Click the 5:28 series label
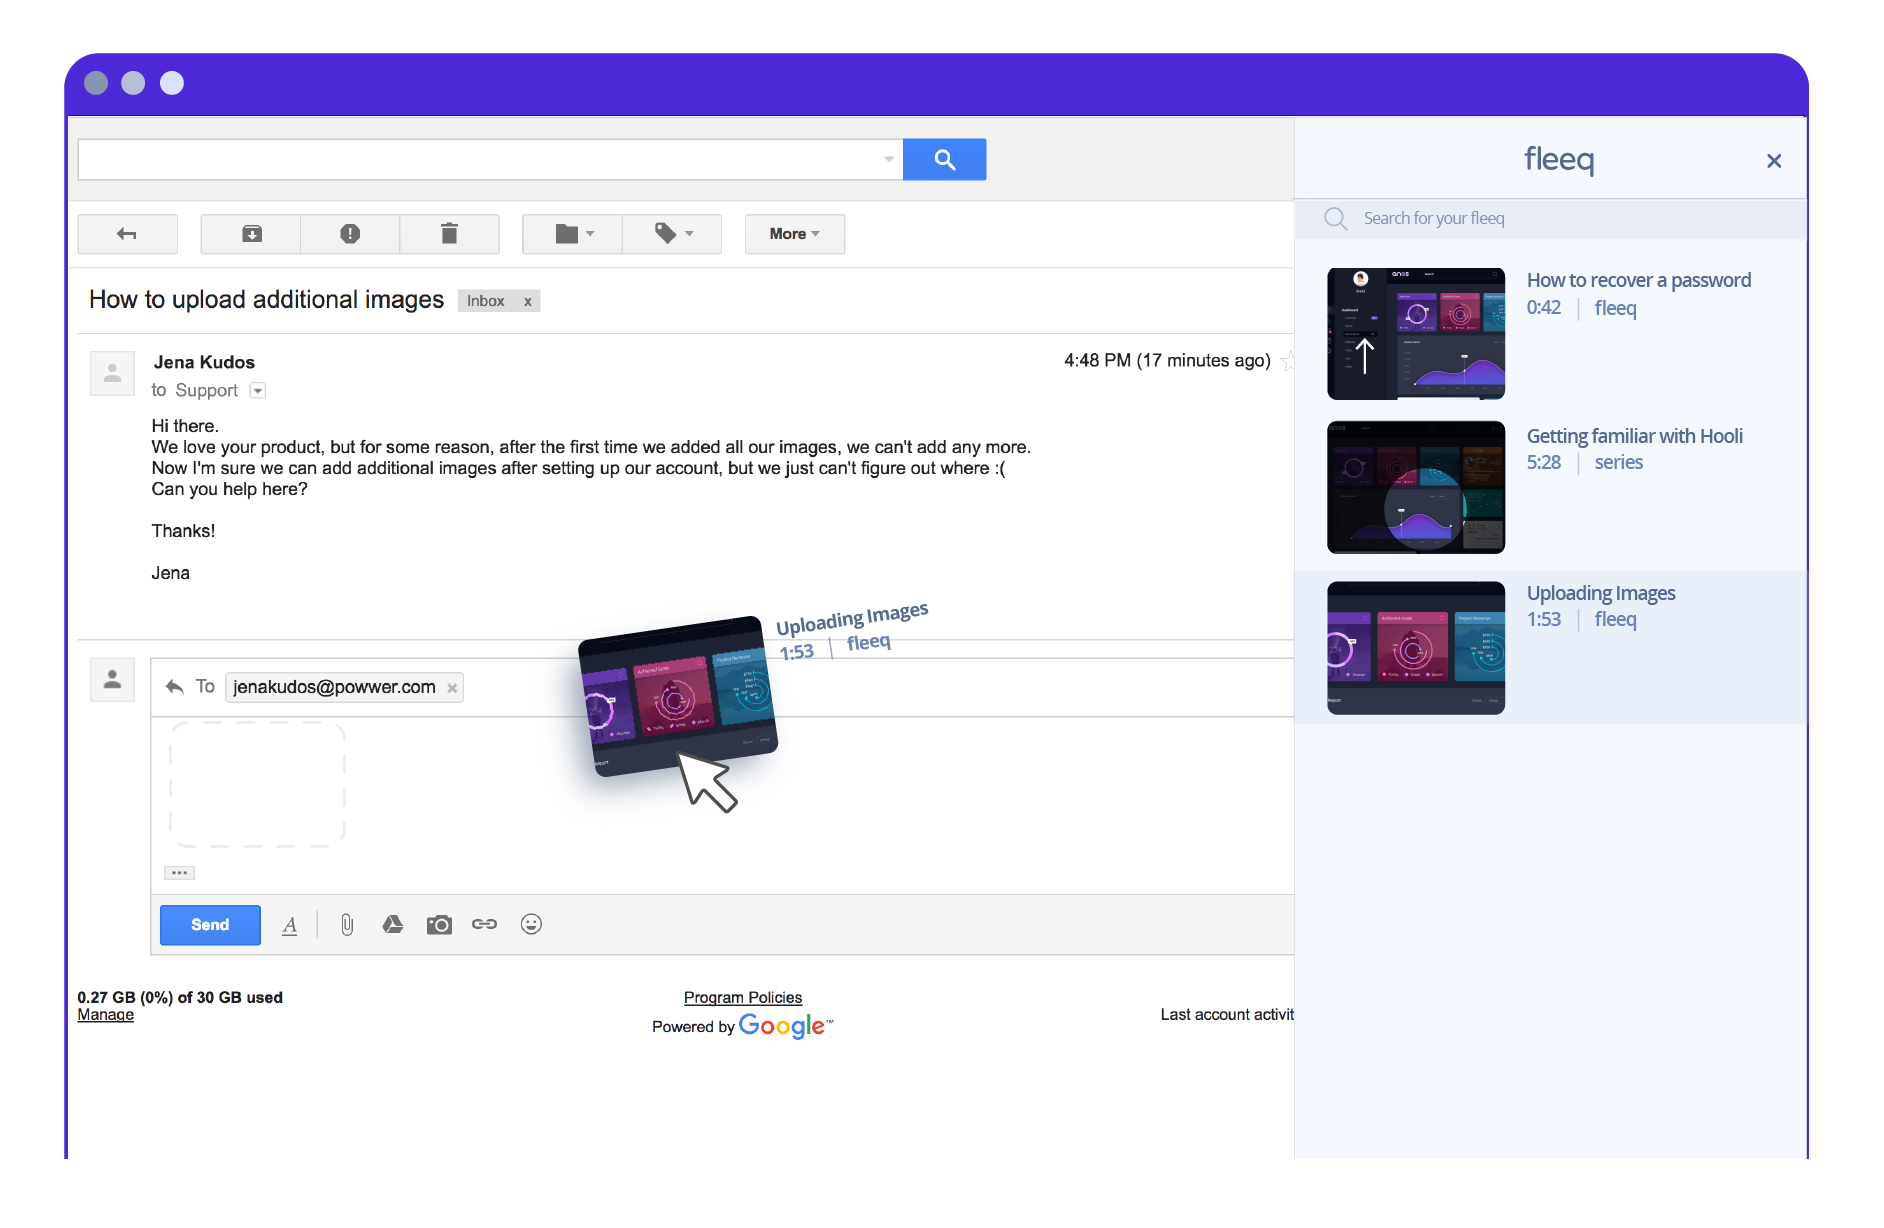 (1585, 463)
